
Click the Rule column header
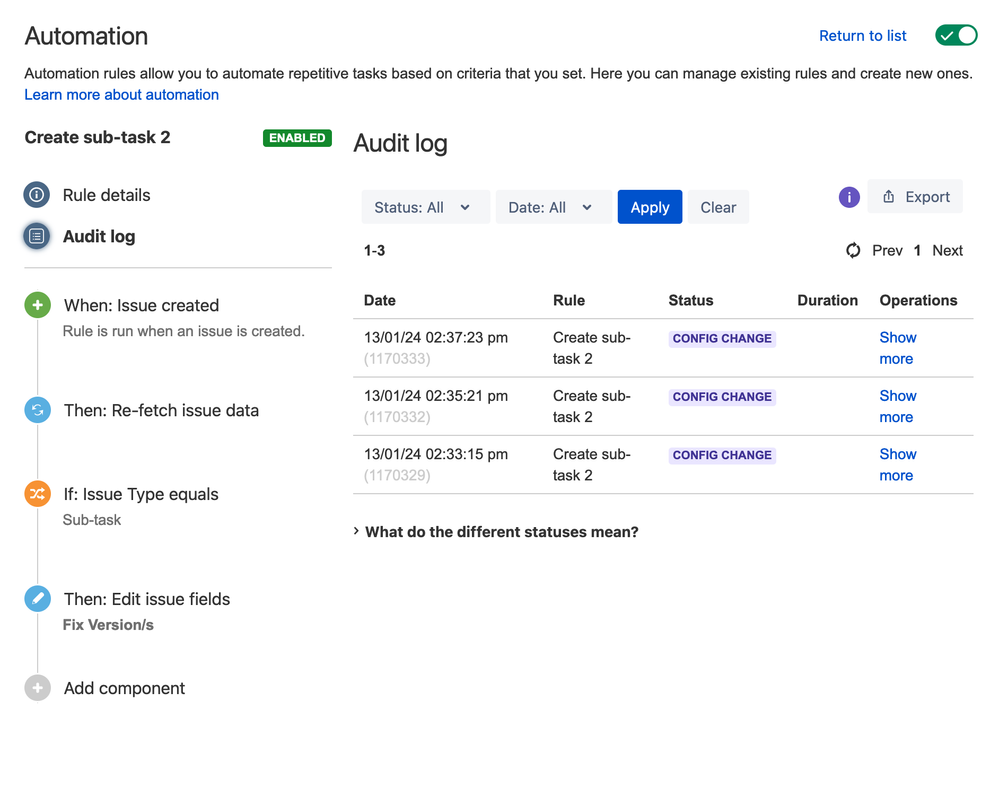(569, 300)
